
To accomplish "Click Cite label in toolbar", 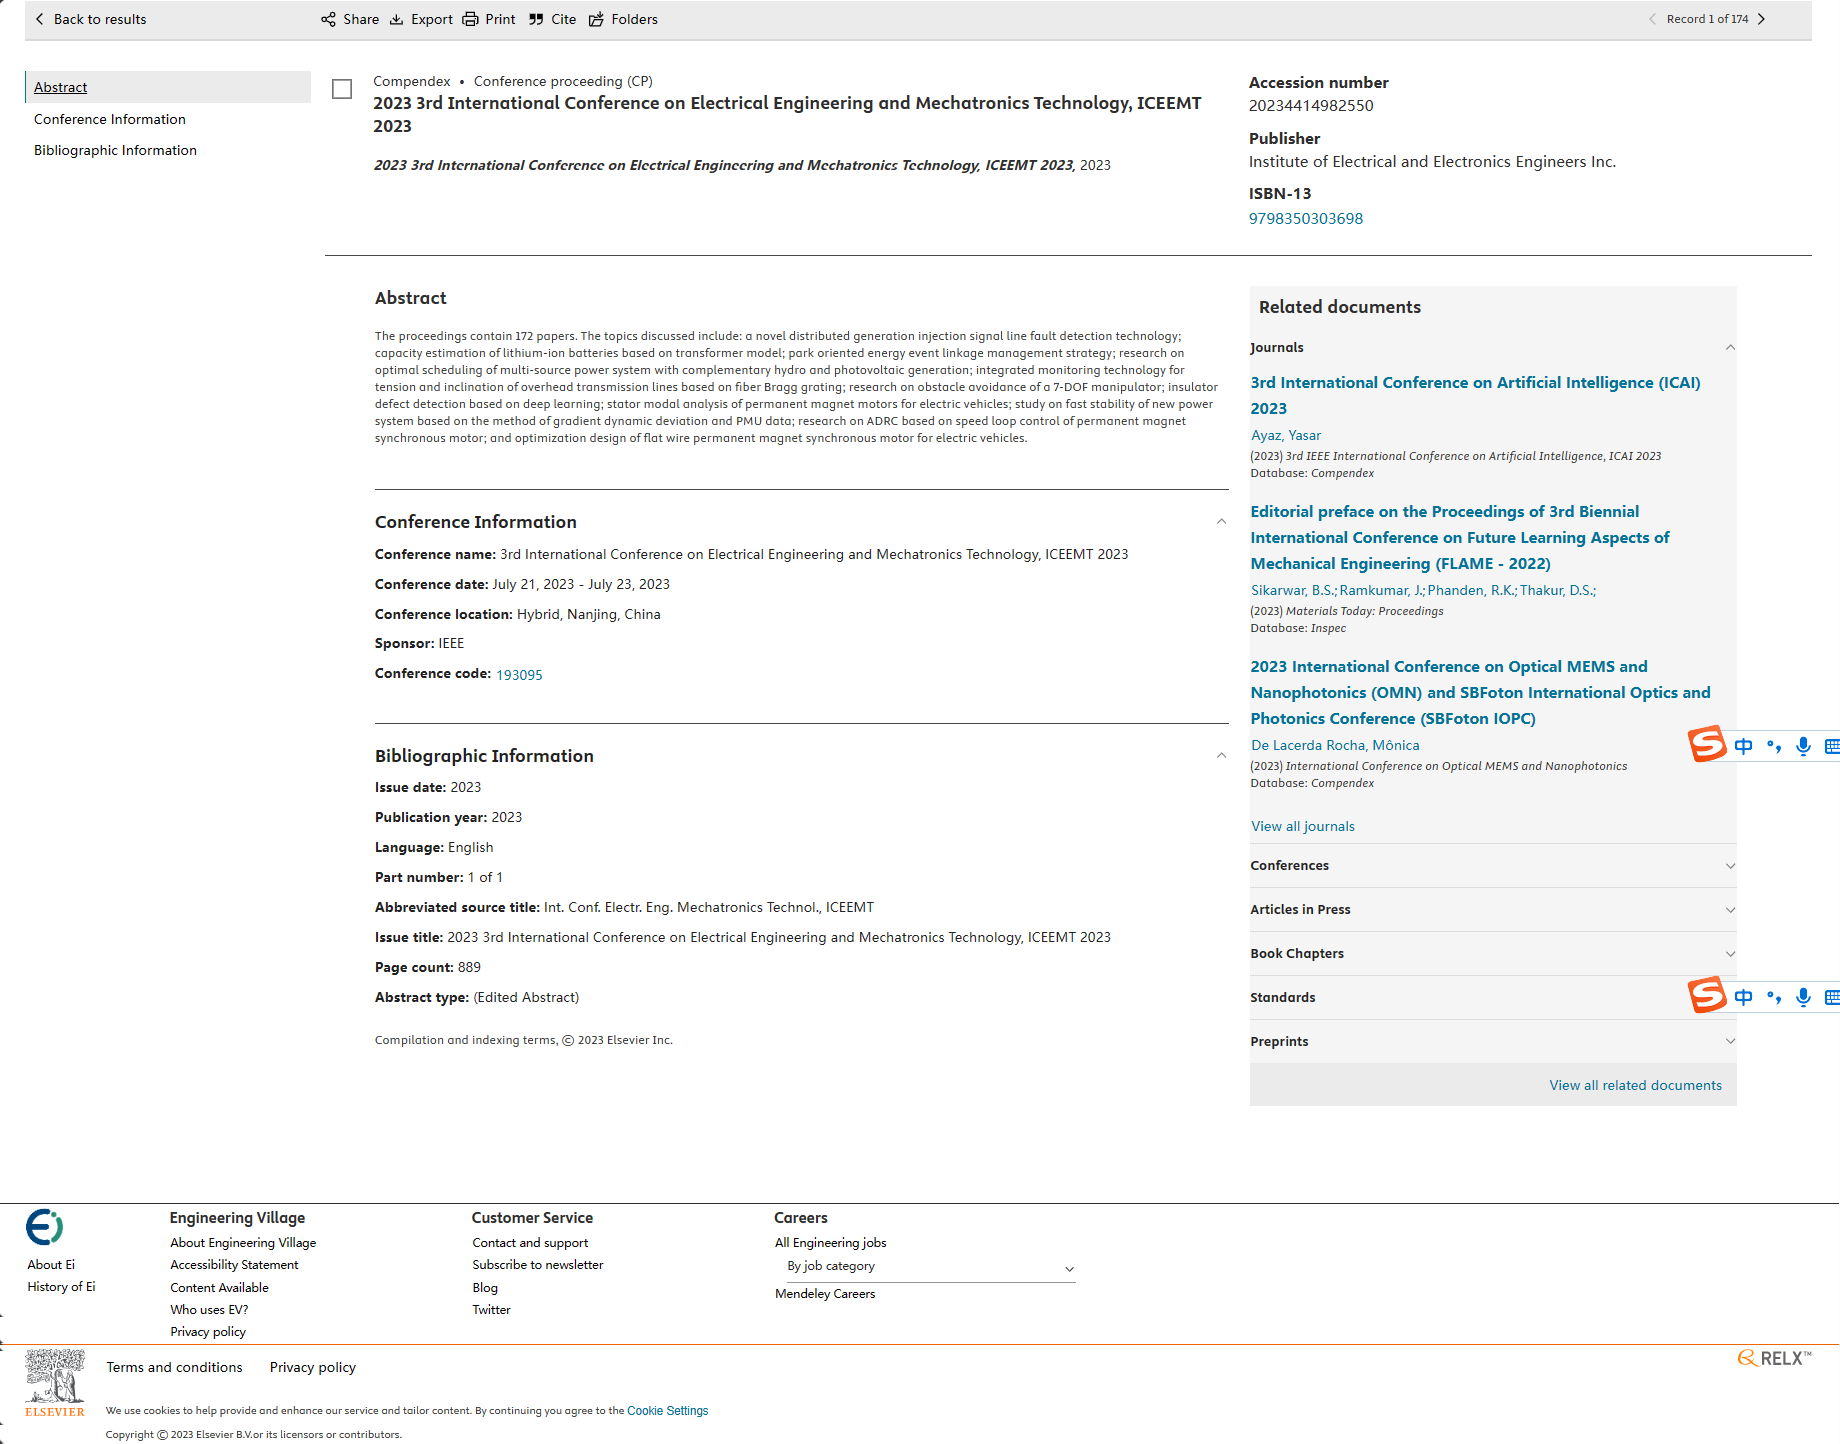I will (564, 19).
